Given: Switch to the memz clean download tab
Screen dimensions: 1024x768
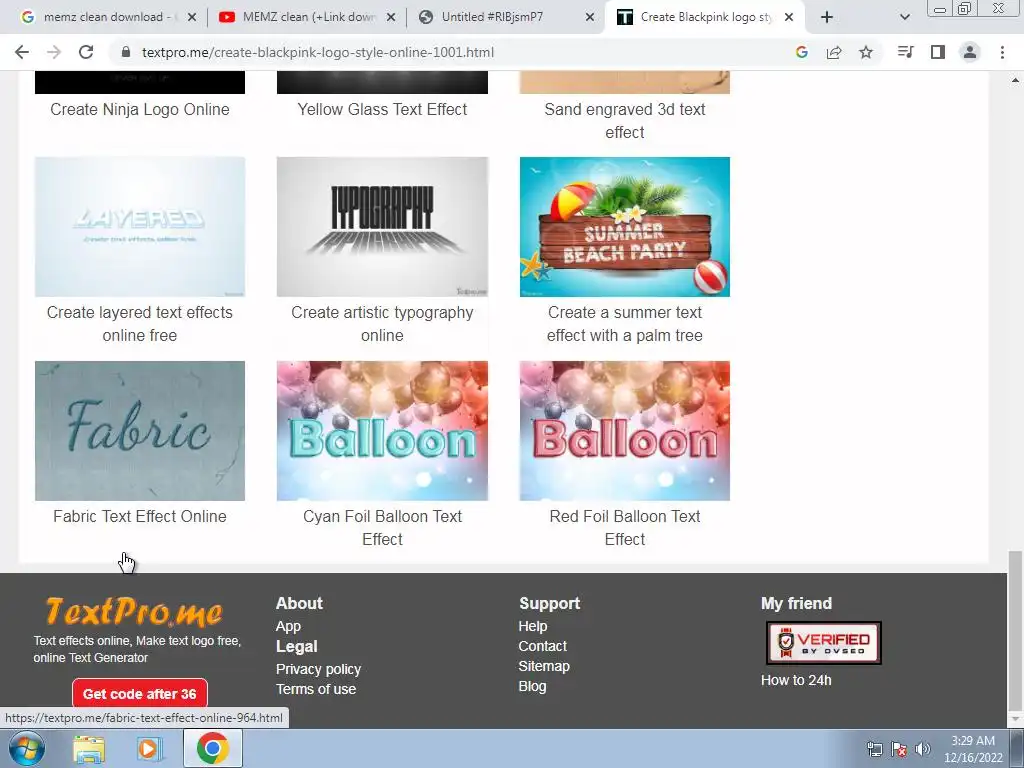Looking at the screenshot, I should (108, 17).
